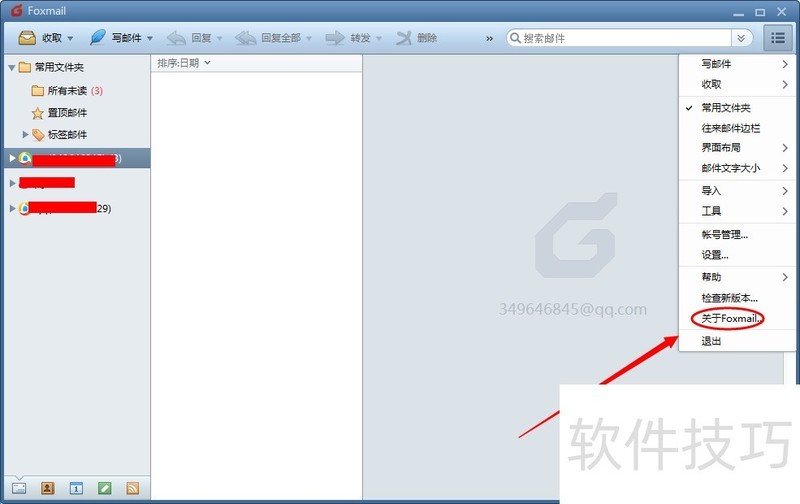Click the main menu list icon
Viewport: 800px width, 504px height.
click(x=777, y=38)
